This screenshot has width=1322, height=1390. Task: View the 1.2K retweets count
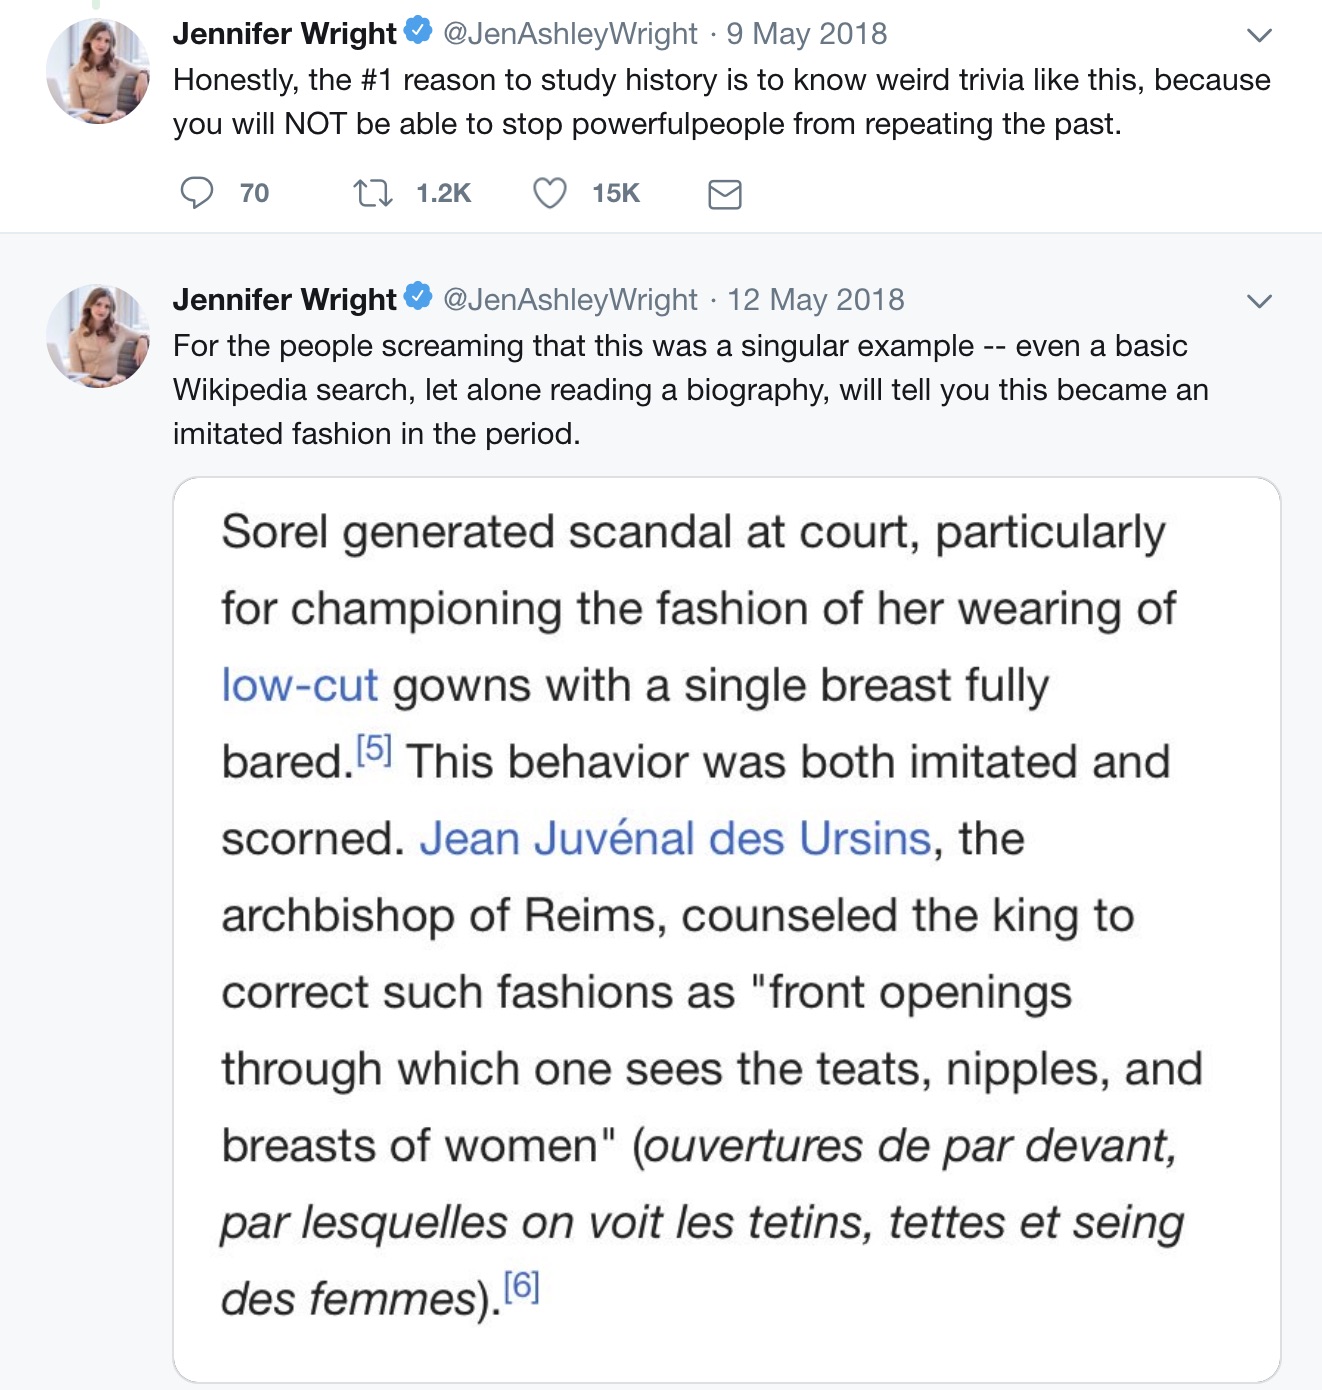pos(443,193)
